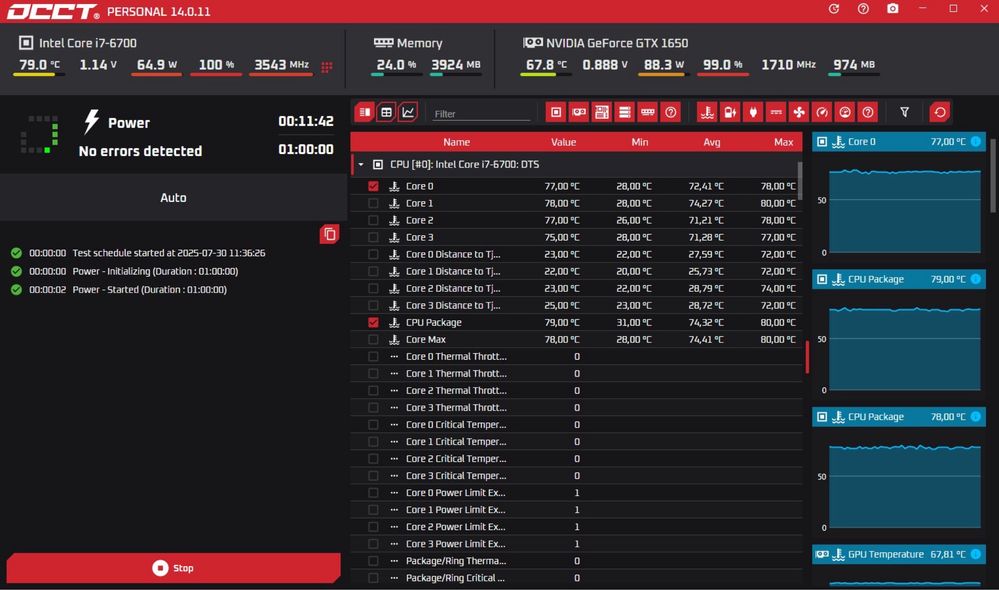Viewport: 999px width, 590px height.
Task: Filter sensors by motherboard category icon
Action: [602, 112]
